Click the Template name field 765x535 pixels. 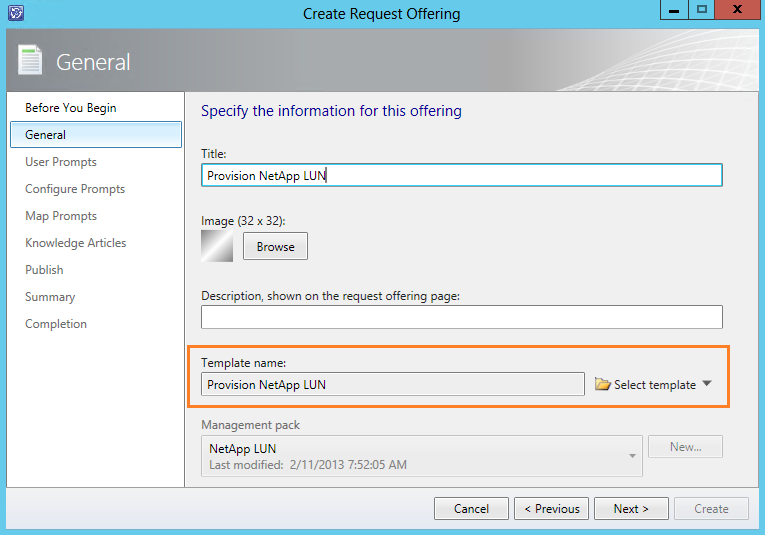pyautogui.click(x=393, y=384)
